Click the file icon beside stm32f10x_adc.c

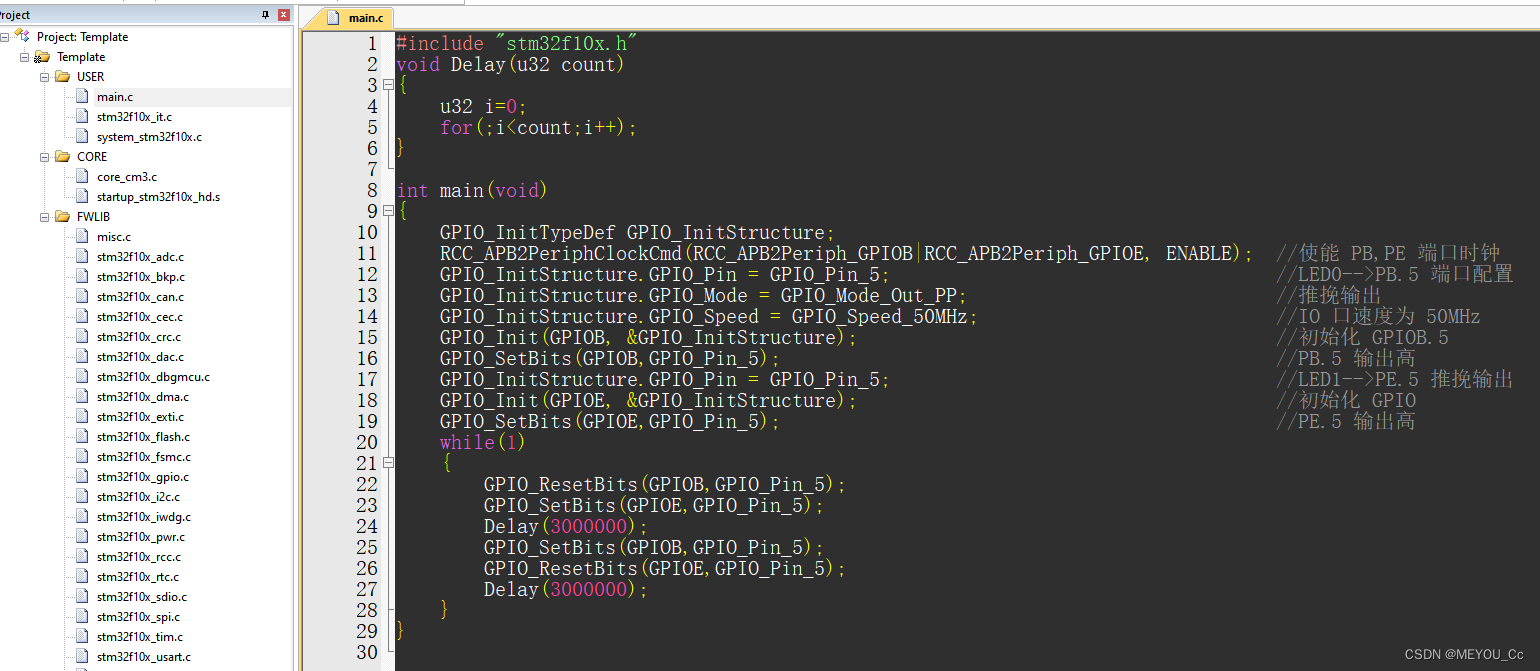pyautogui.click(x=82, y=257)
